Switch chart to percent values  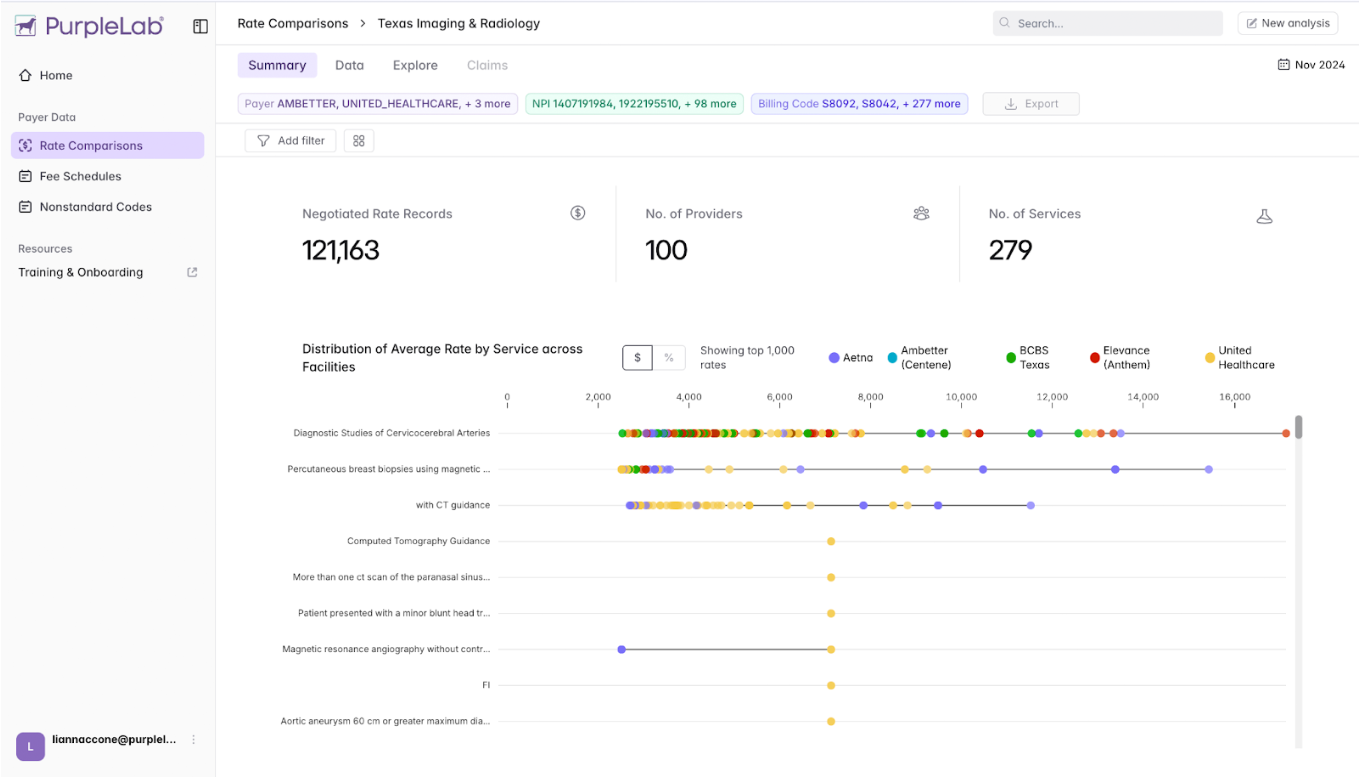coord(669,358)
